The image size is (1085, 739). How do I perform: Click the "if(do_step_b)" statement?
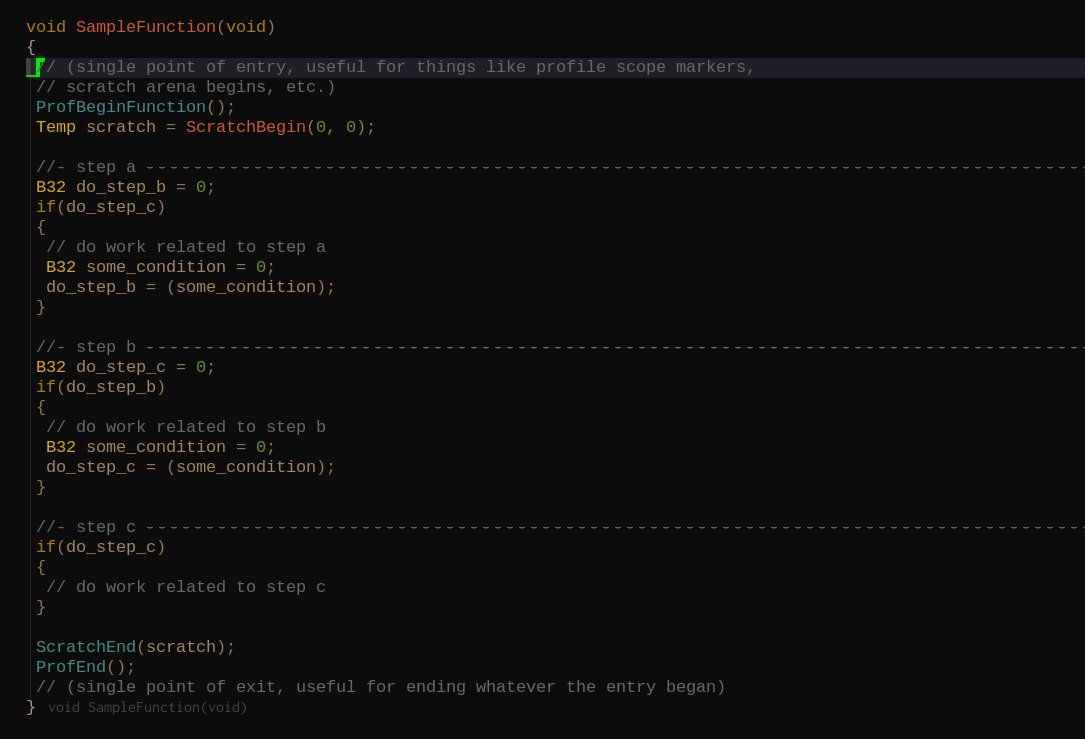pos(100,387)
